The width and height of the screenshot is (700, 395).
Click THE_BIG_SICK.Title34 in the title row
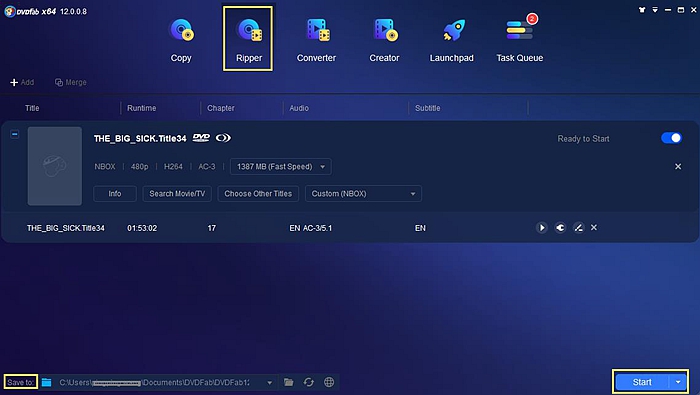(66, 228)
